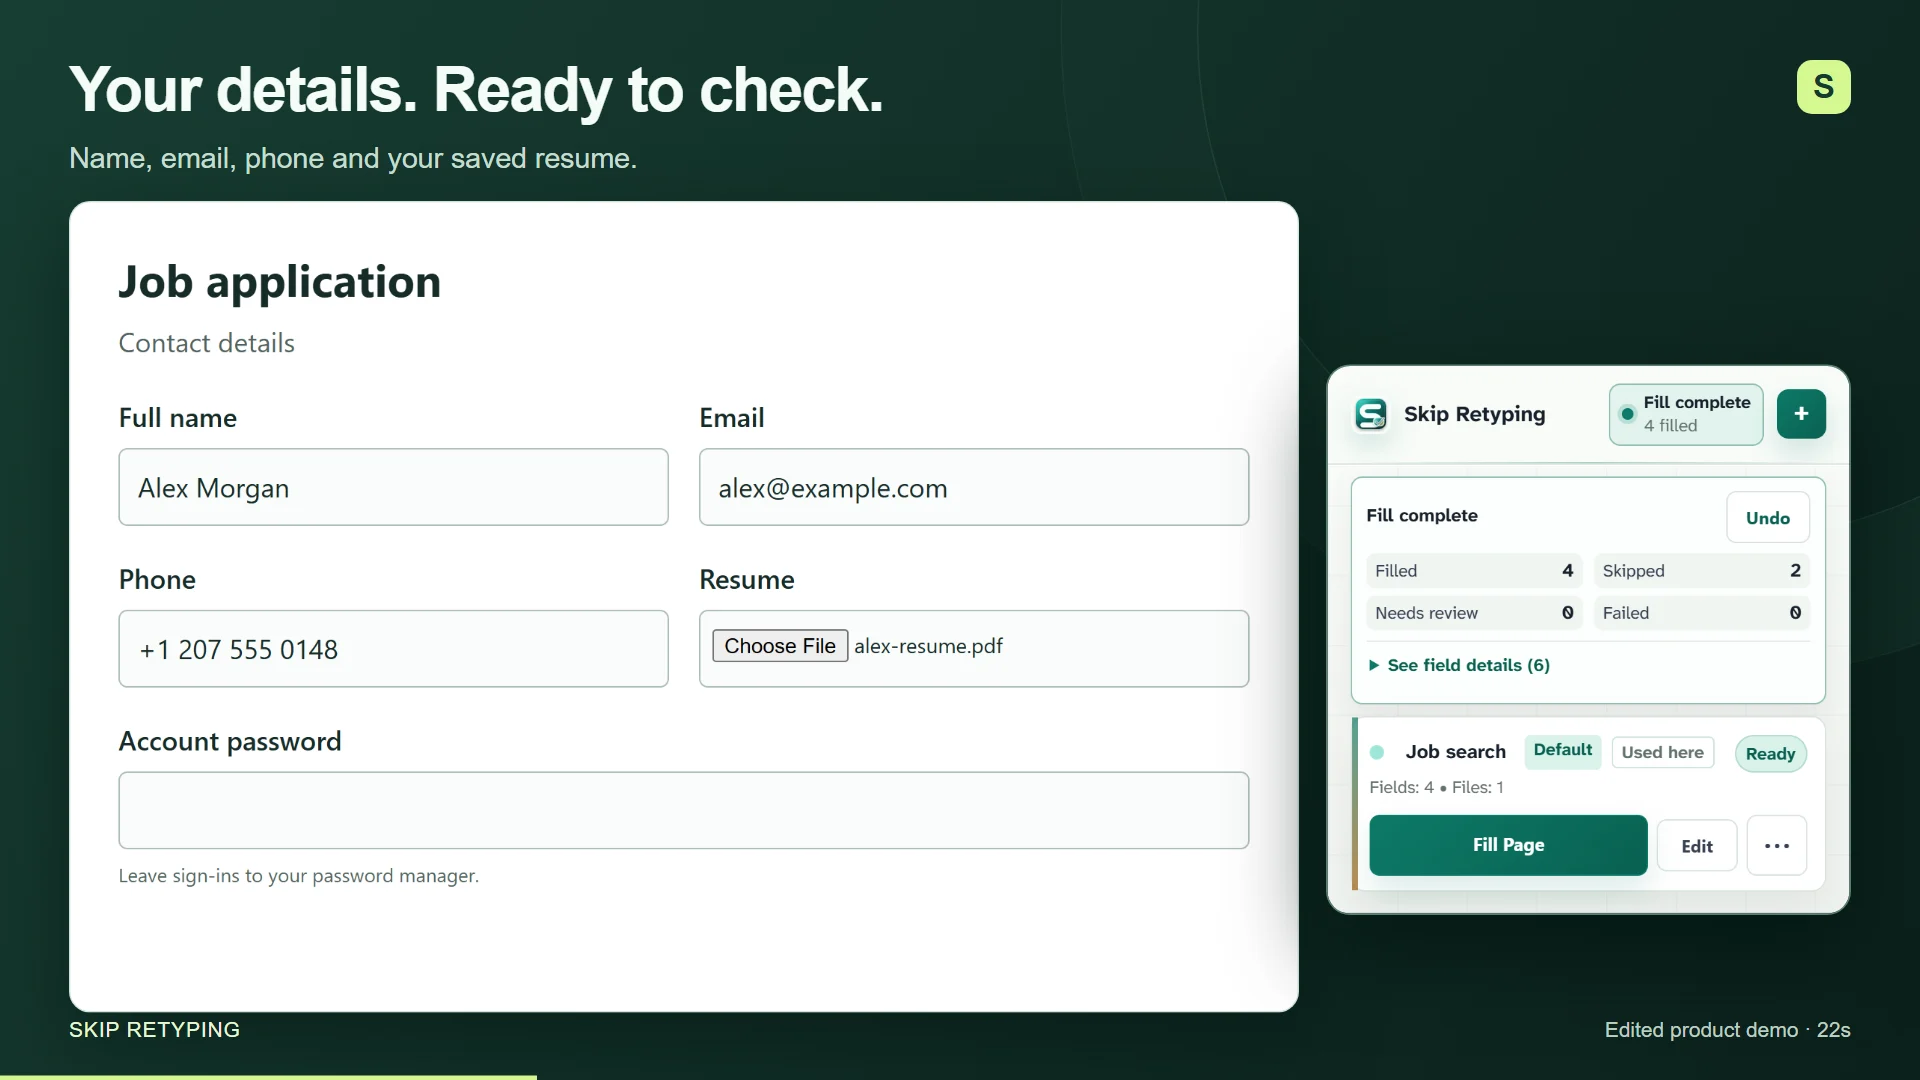Expand See field details (6)
This screenshot has height=1080, width=1920.
point(1459,665)
